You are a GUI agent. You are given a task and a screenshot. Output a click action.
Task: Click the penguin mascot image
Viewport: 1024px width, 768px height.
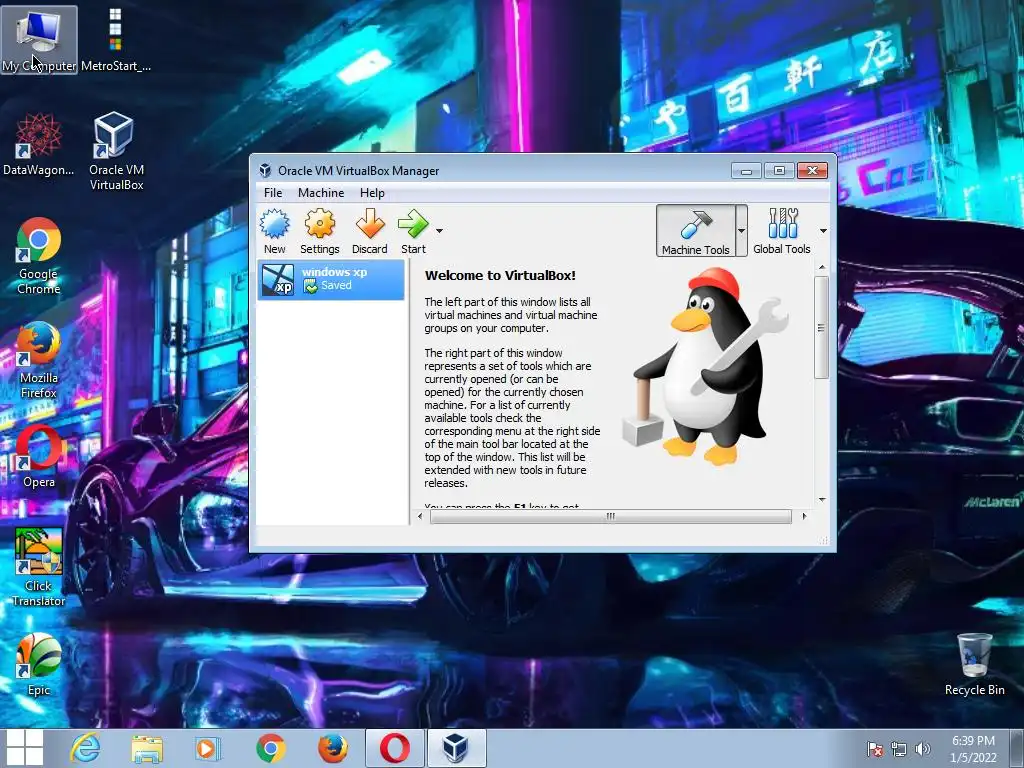tap(706, 367)
